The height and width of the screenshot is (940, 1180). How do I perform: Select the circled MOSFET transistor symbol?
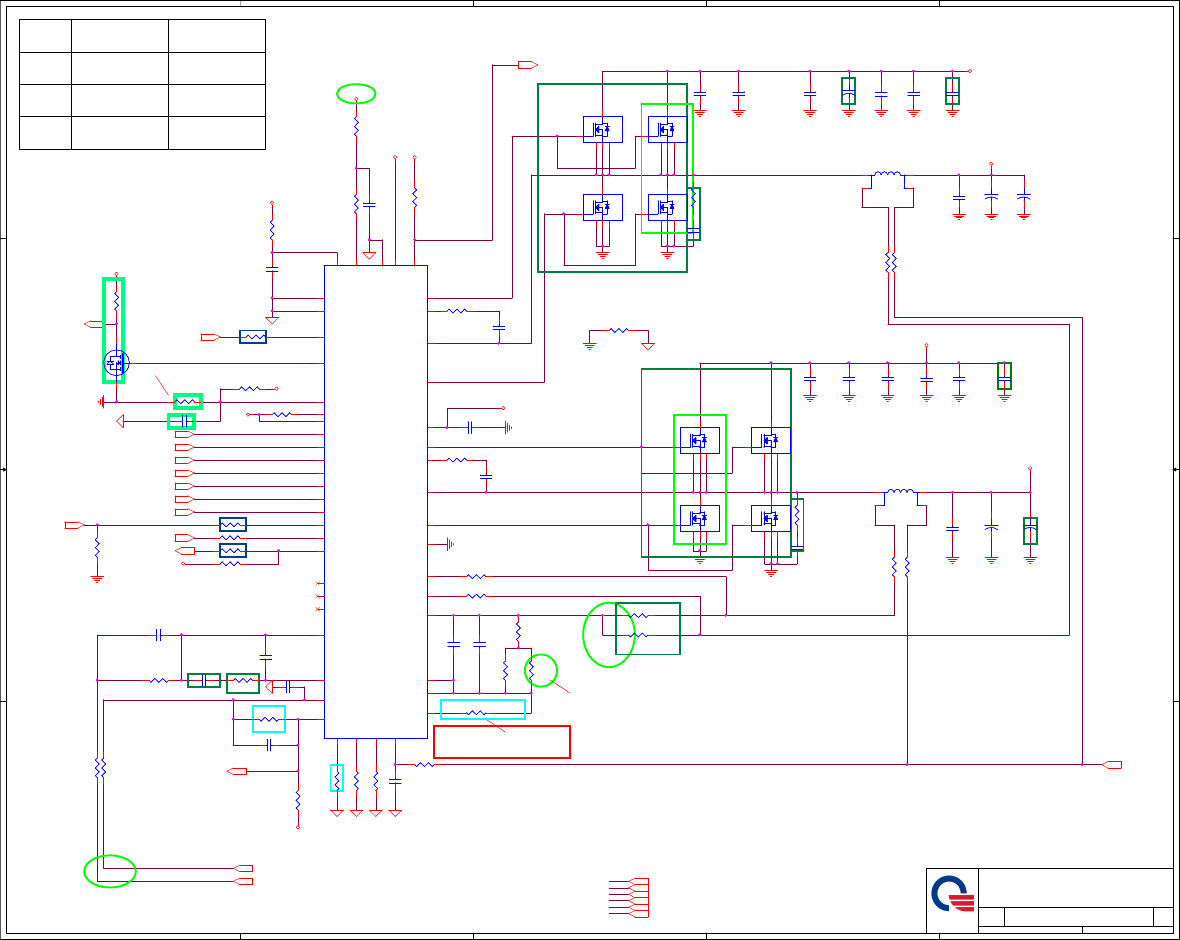(x=116, y=363)
